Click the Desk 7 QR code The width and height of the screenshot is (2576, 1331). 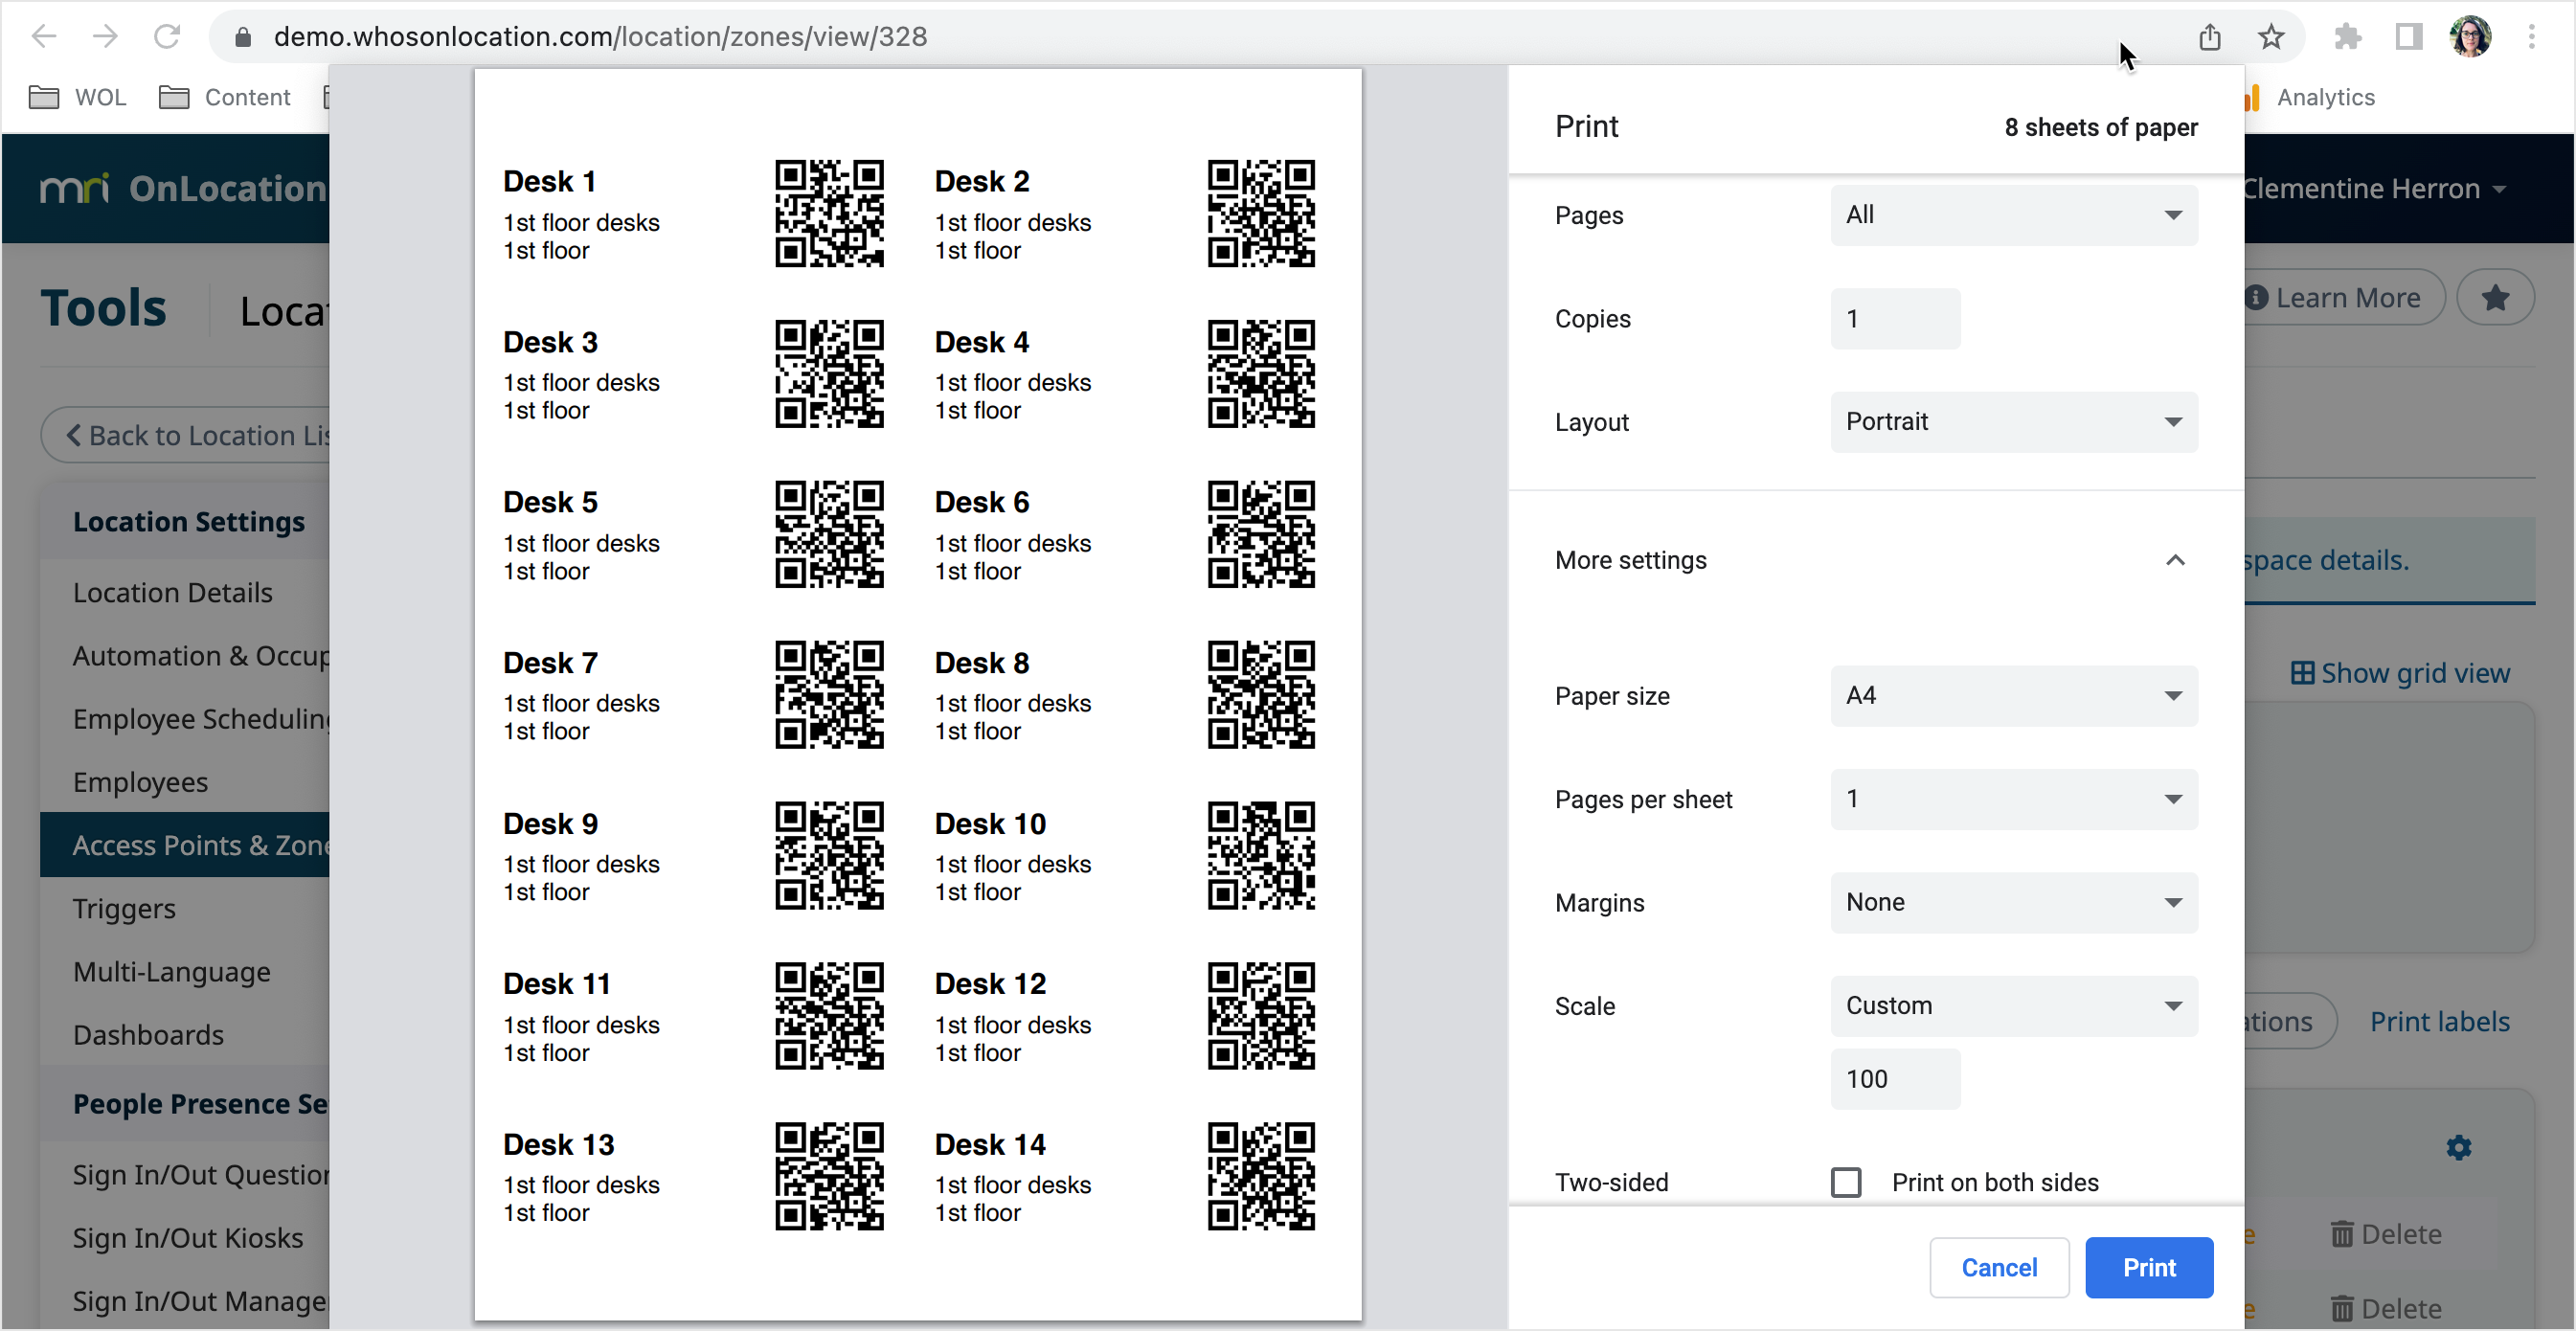click(829, 695)
